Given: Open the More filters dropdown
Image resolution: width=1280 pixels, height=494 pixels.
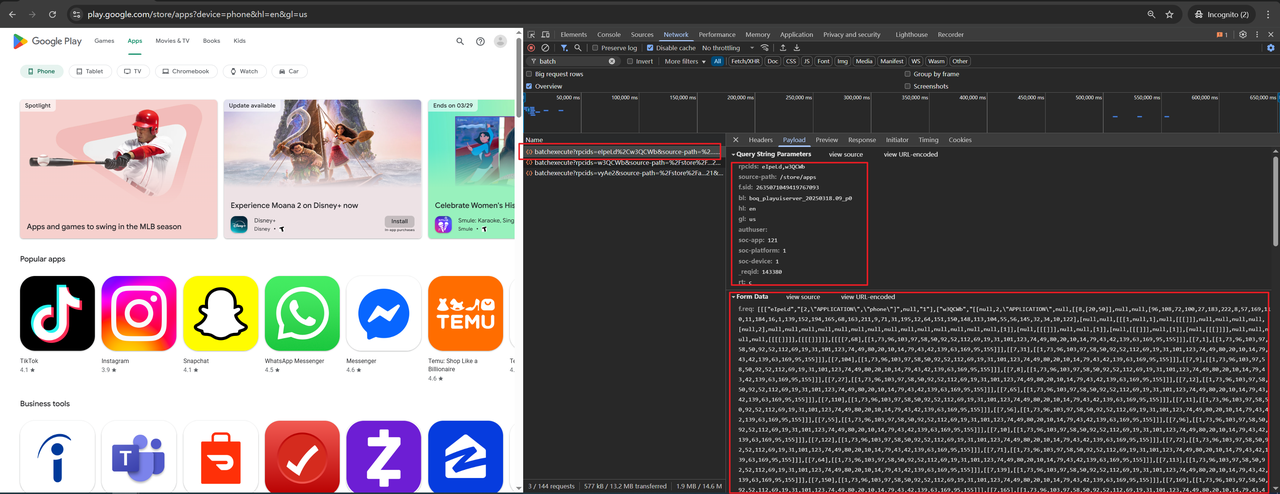Looking at the screenshot, I should point(685,61).
